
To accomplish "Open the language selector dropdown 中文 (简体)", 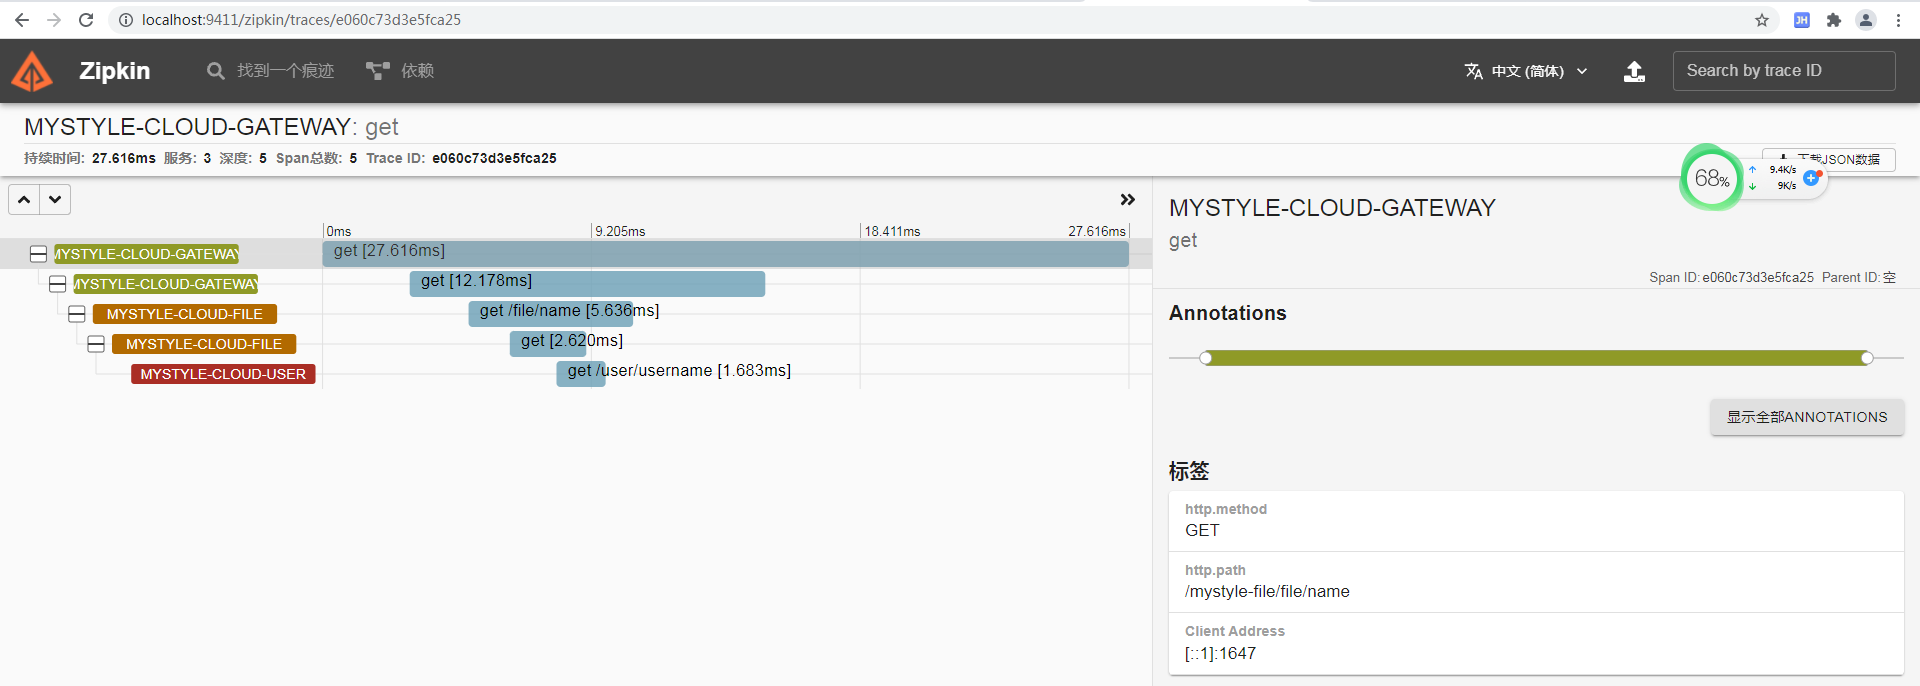I will click(x=1526, y=71).
